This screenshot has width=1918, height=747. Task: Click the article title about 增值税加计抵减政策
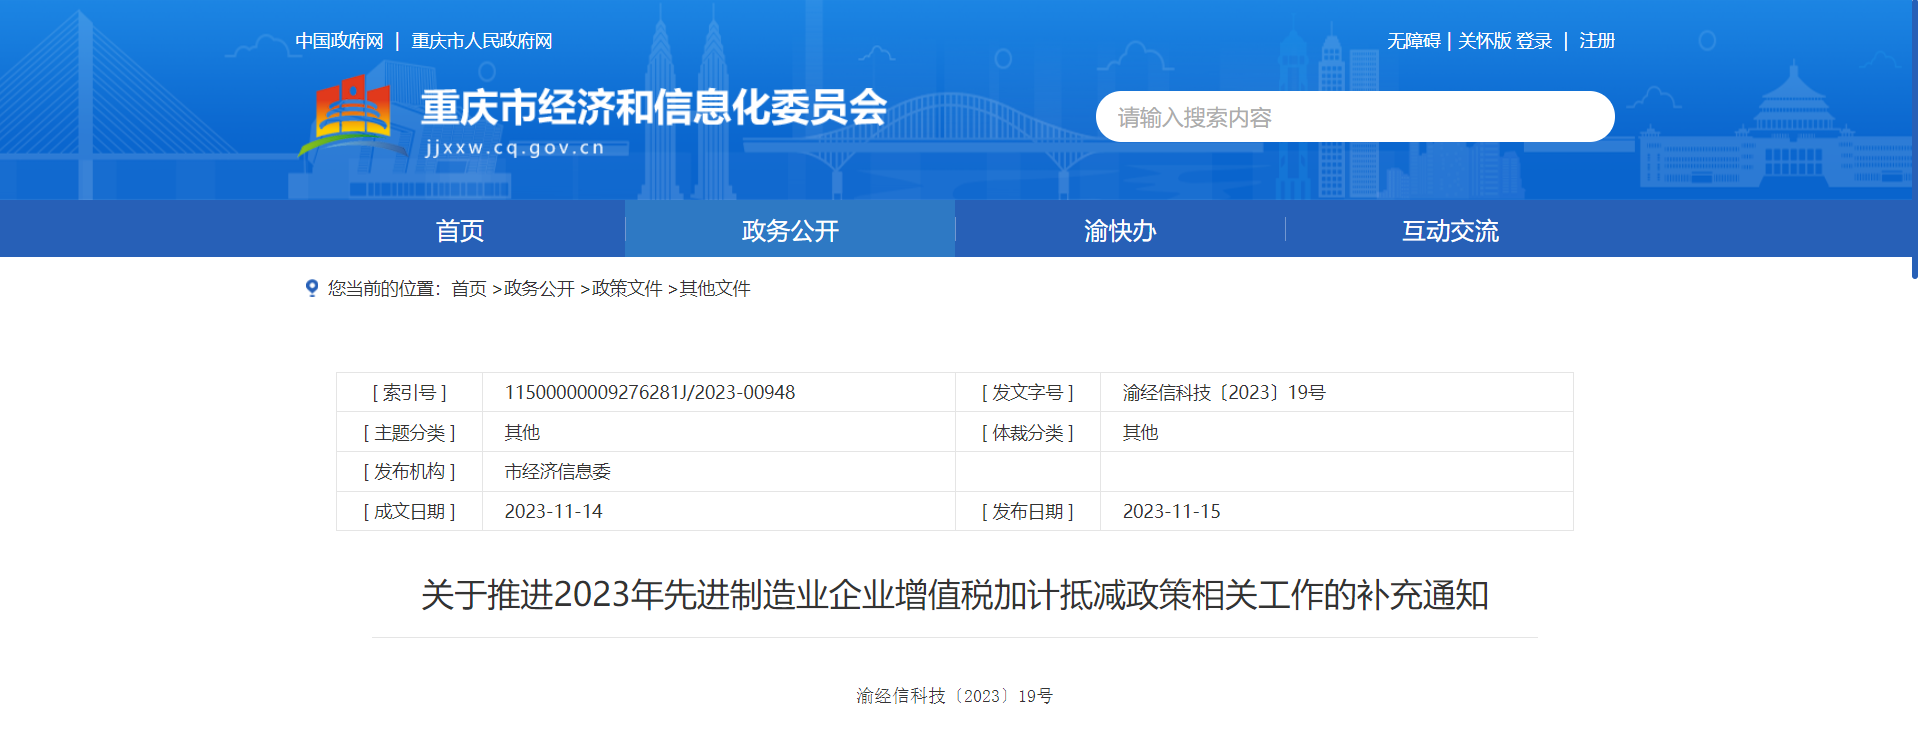coord(954,595)
